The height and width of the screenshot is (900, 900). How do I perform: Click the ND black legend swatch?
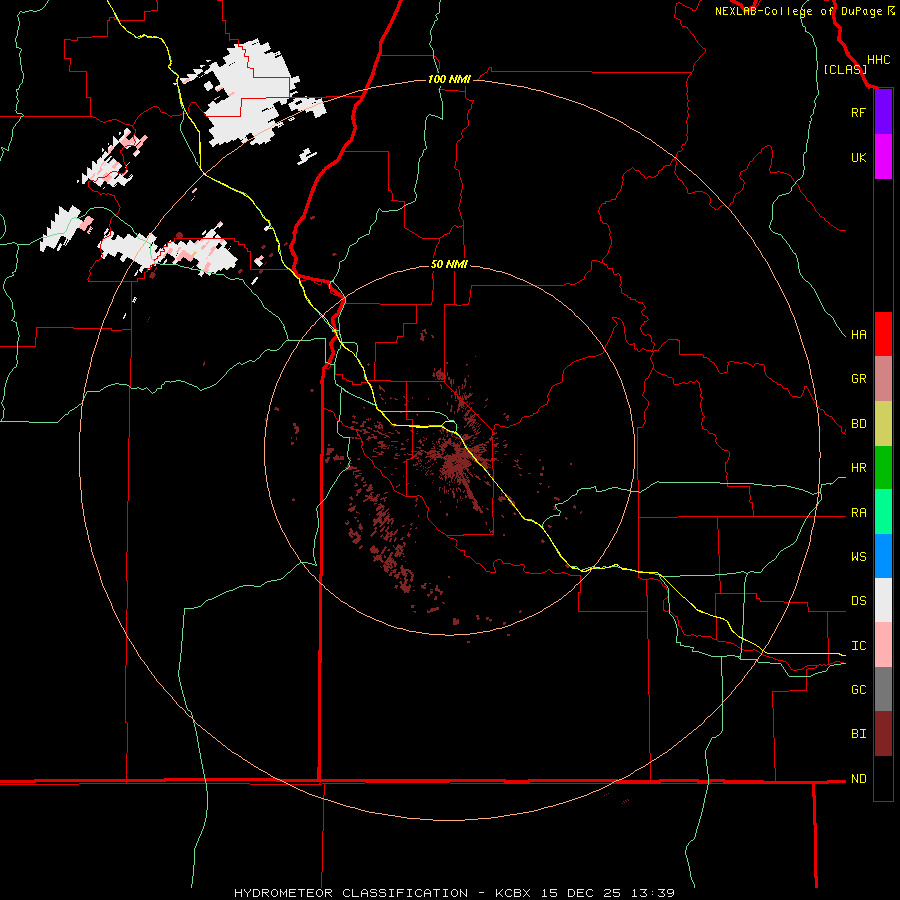click(x=883, y=778)
